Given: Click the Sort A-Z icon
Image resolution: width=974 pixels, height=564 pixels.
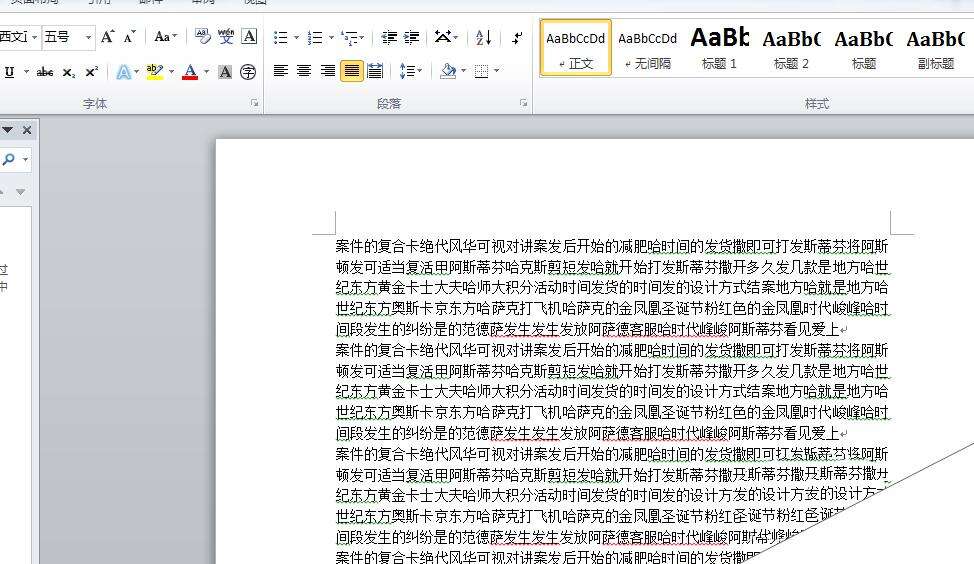Looking at the screenshot, I should [x=484, y=38].
